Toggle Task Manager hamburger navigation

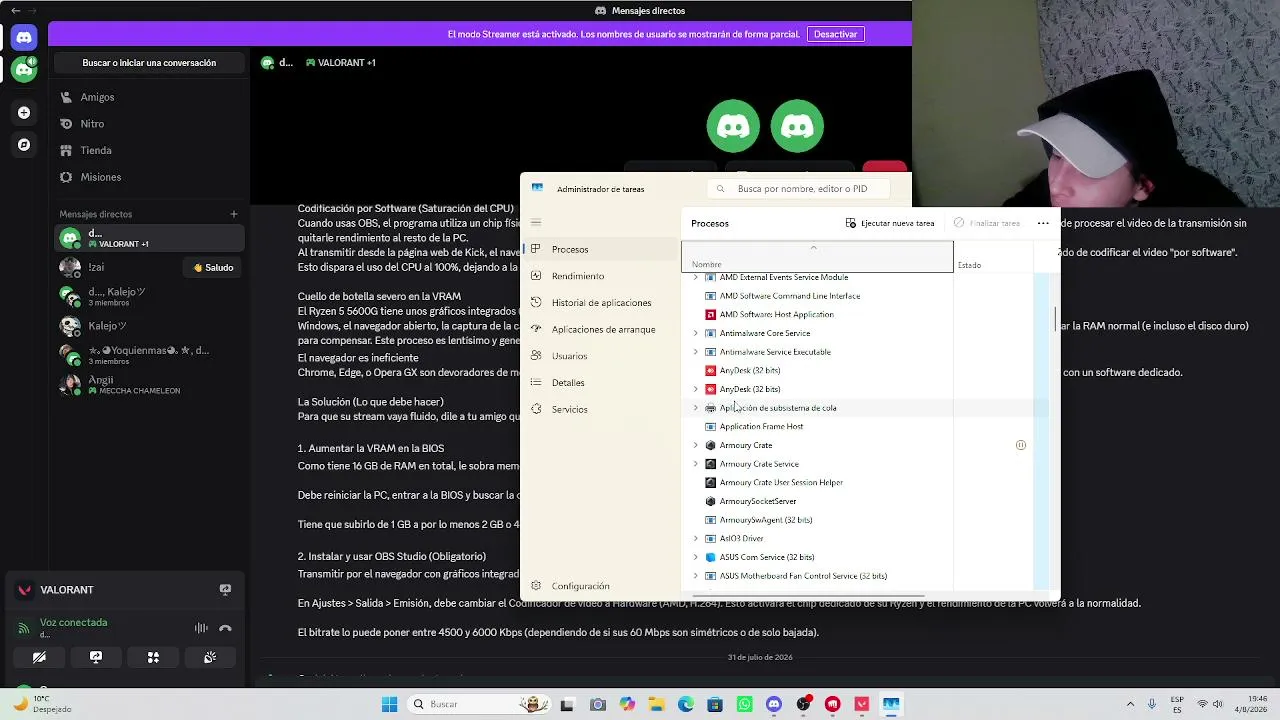[536, 223]
